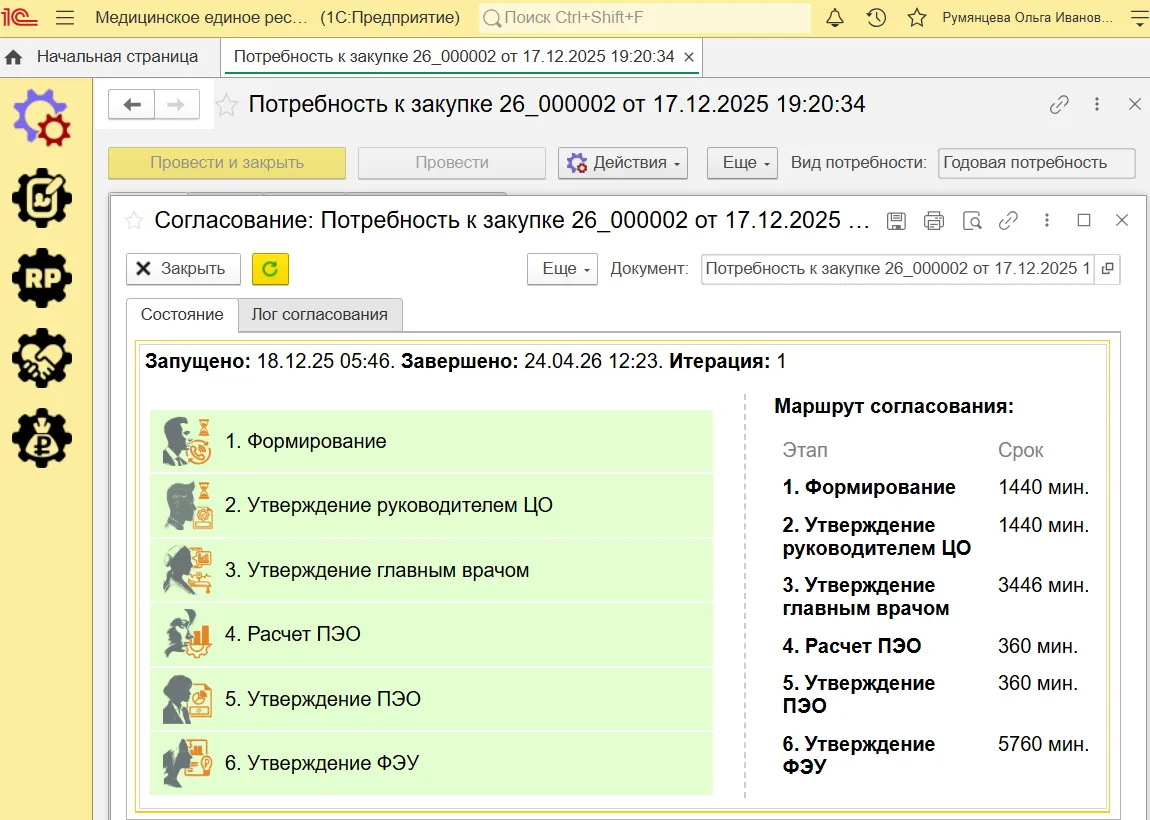The image size is (1150, 820).
Task: Print the Согласование form
Action: click(934, 220)
